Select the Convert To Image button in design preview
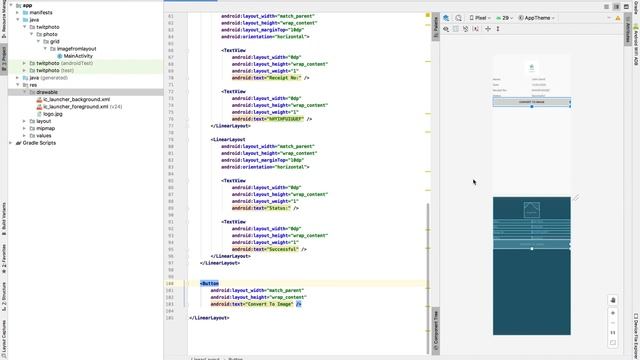The image size is (640, 360). [531, 102]
